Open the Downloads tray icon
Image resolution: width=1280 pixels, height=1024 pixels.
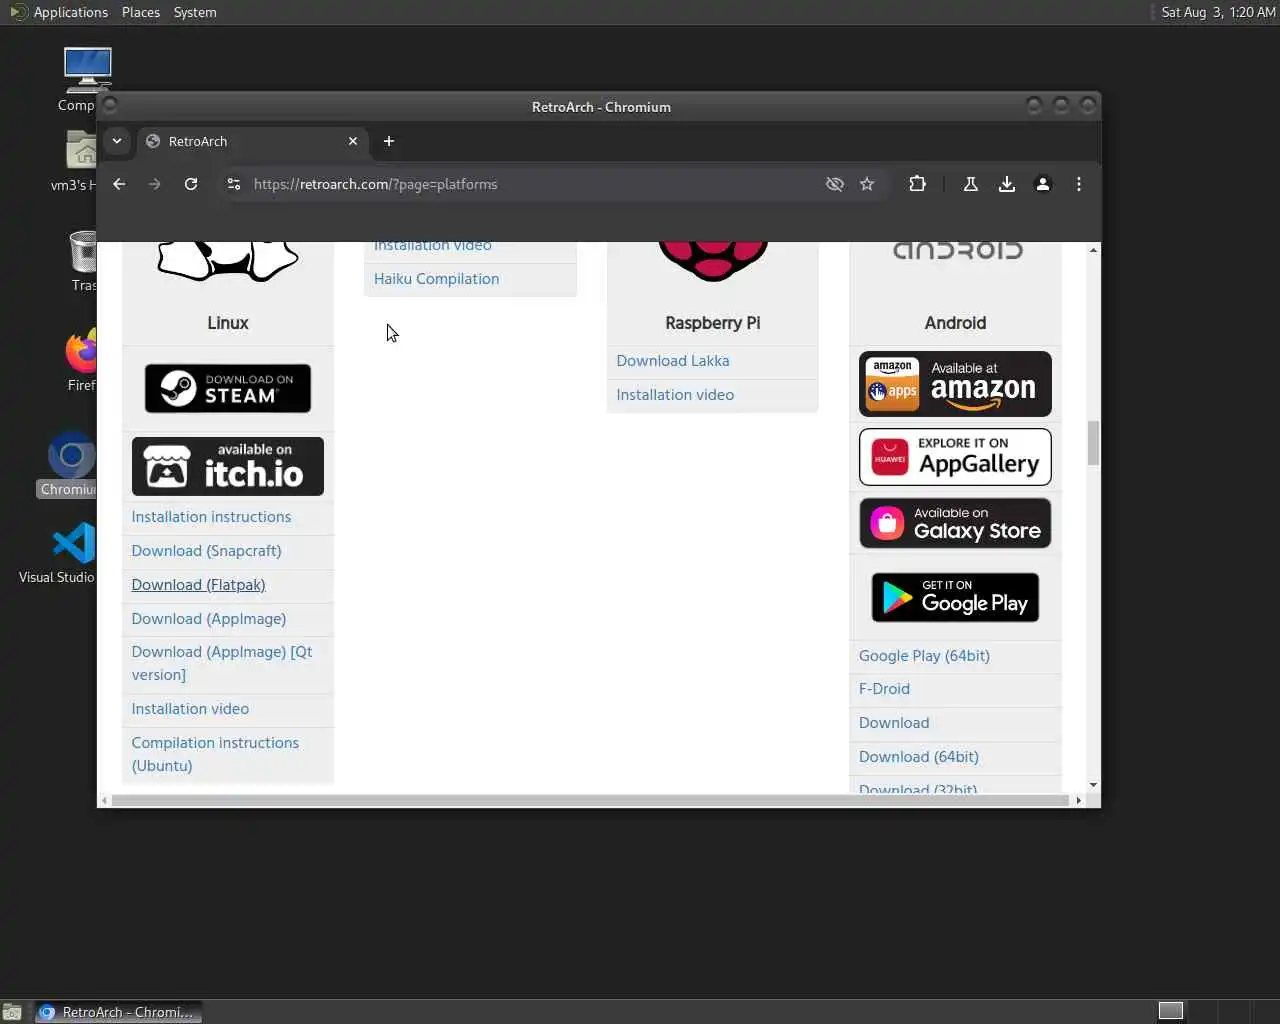(x=1007, y=184)
